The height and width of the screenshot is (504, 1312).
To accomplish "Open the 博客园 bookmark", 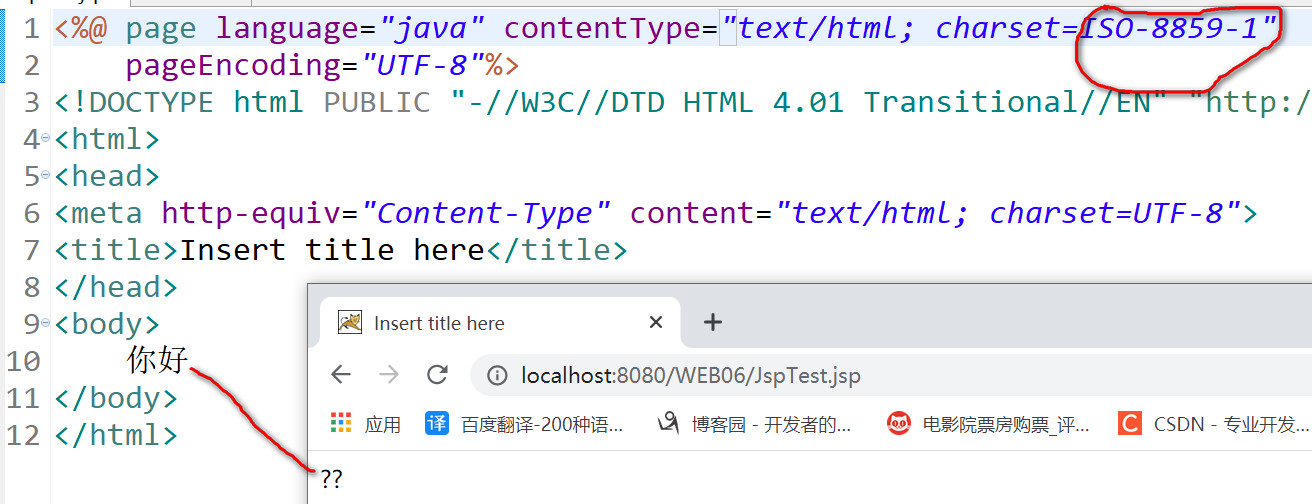I will pos(755,424).
